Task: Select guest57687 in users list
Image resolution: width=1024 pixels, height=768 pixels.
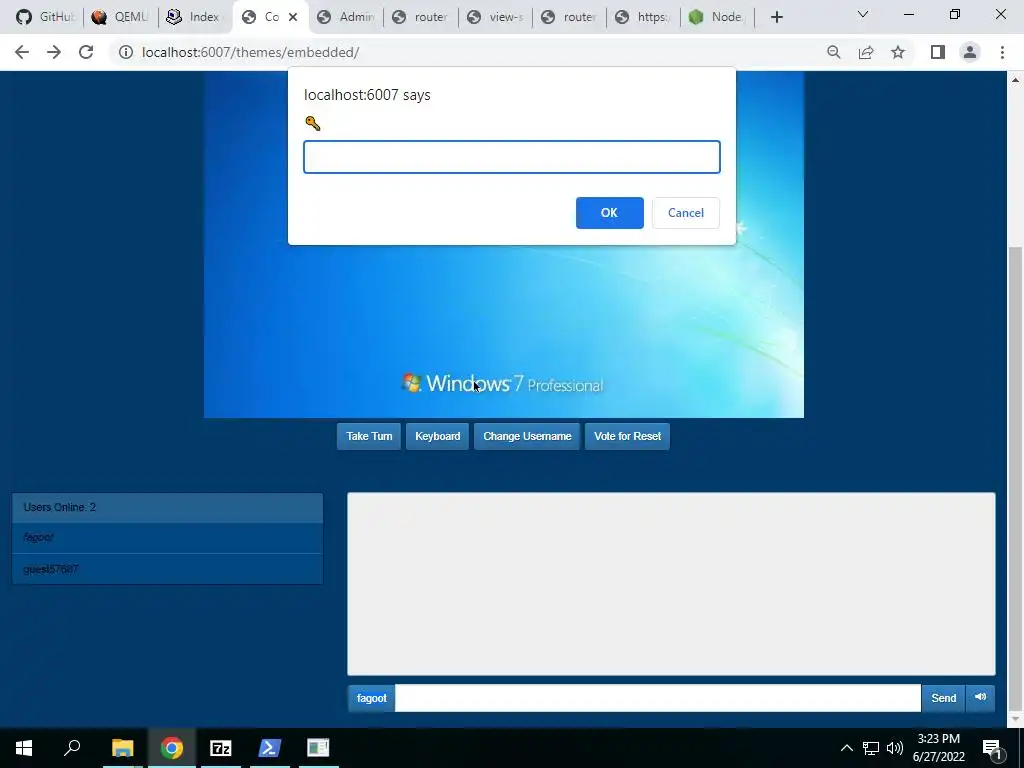Action: click(167, 569)
